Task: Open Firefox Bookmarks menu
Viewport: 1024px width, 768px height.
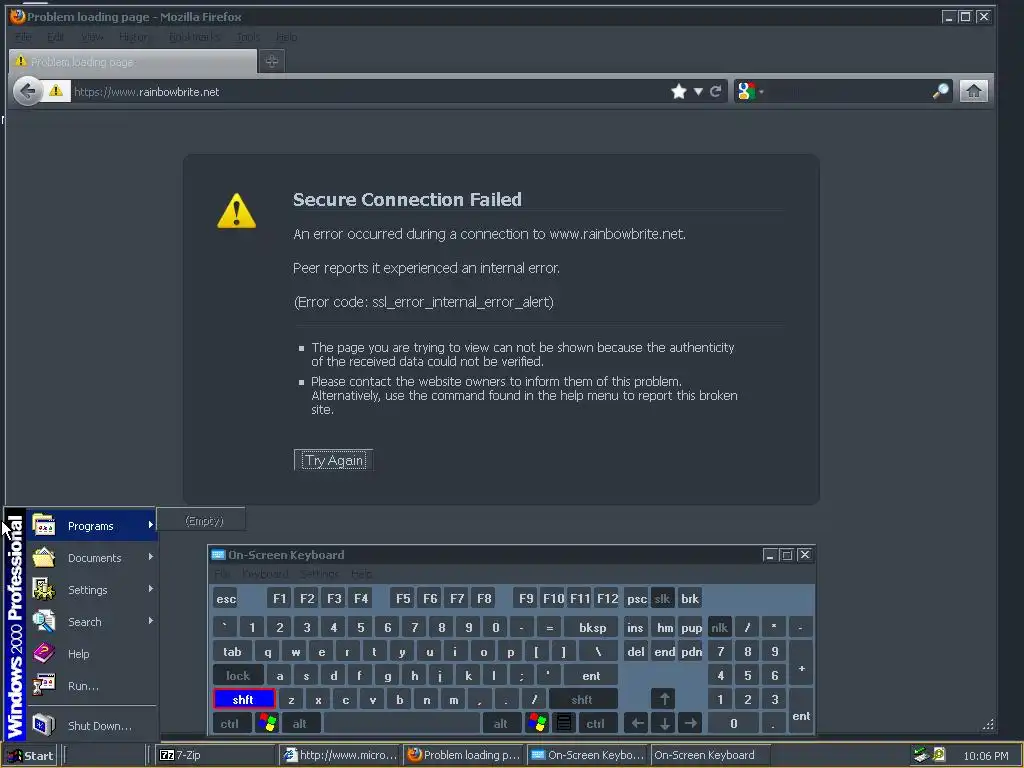Action: tap(195, 37)
